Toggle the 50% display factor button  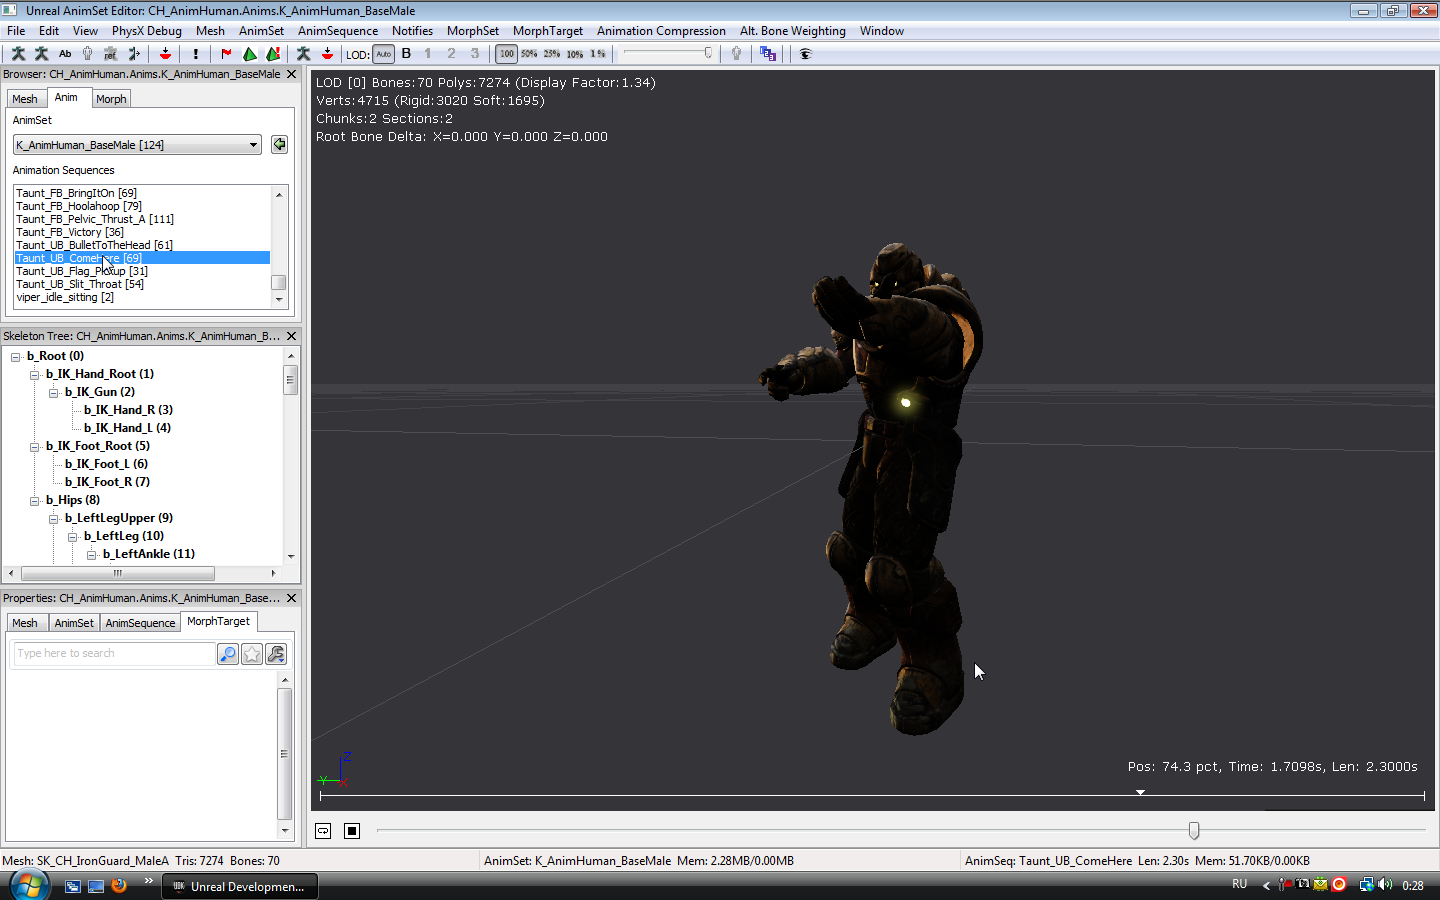[529, 54]
